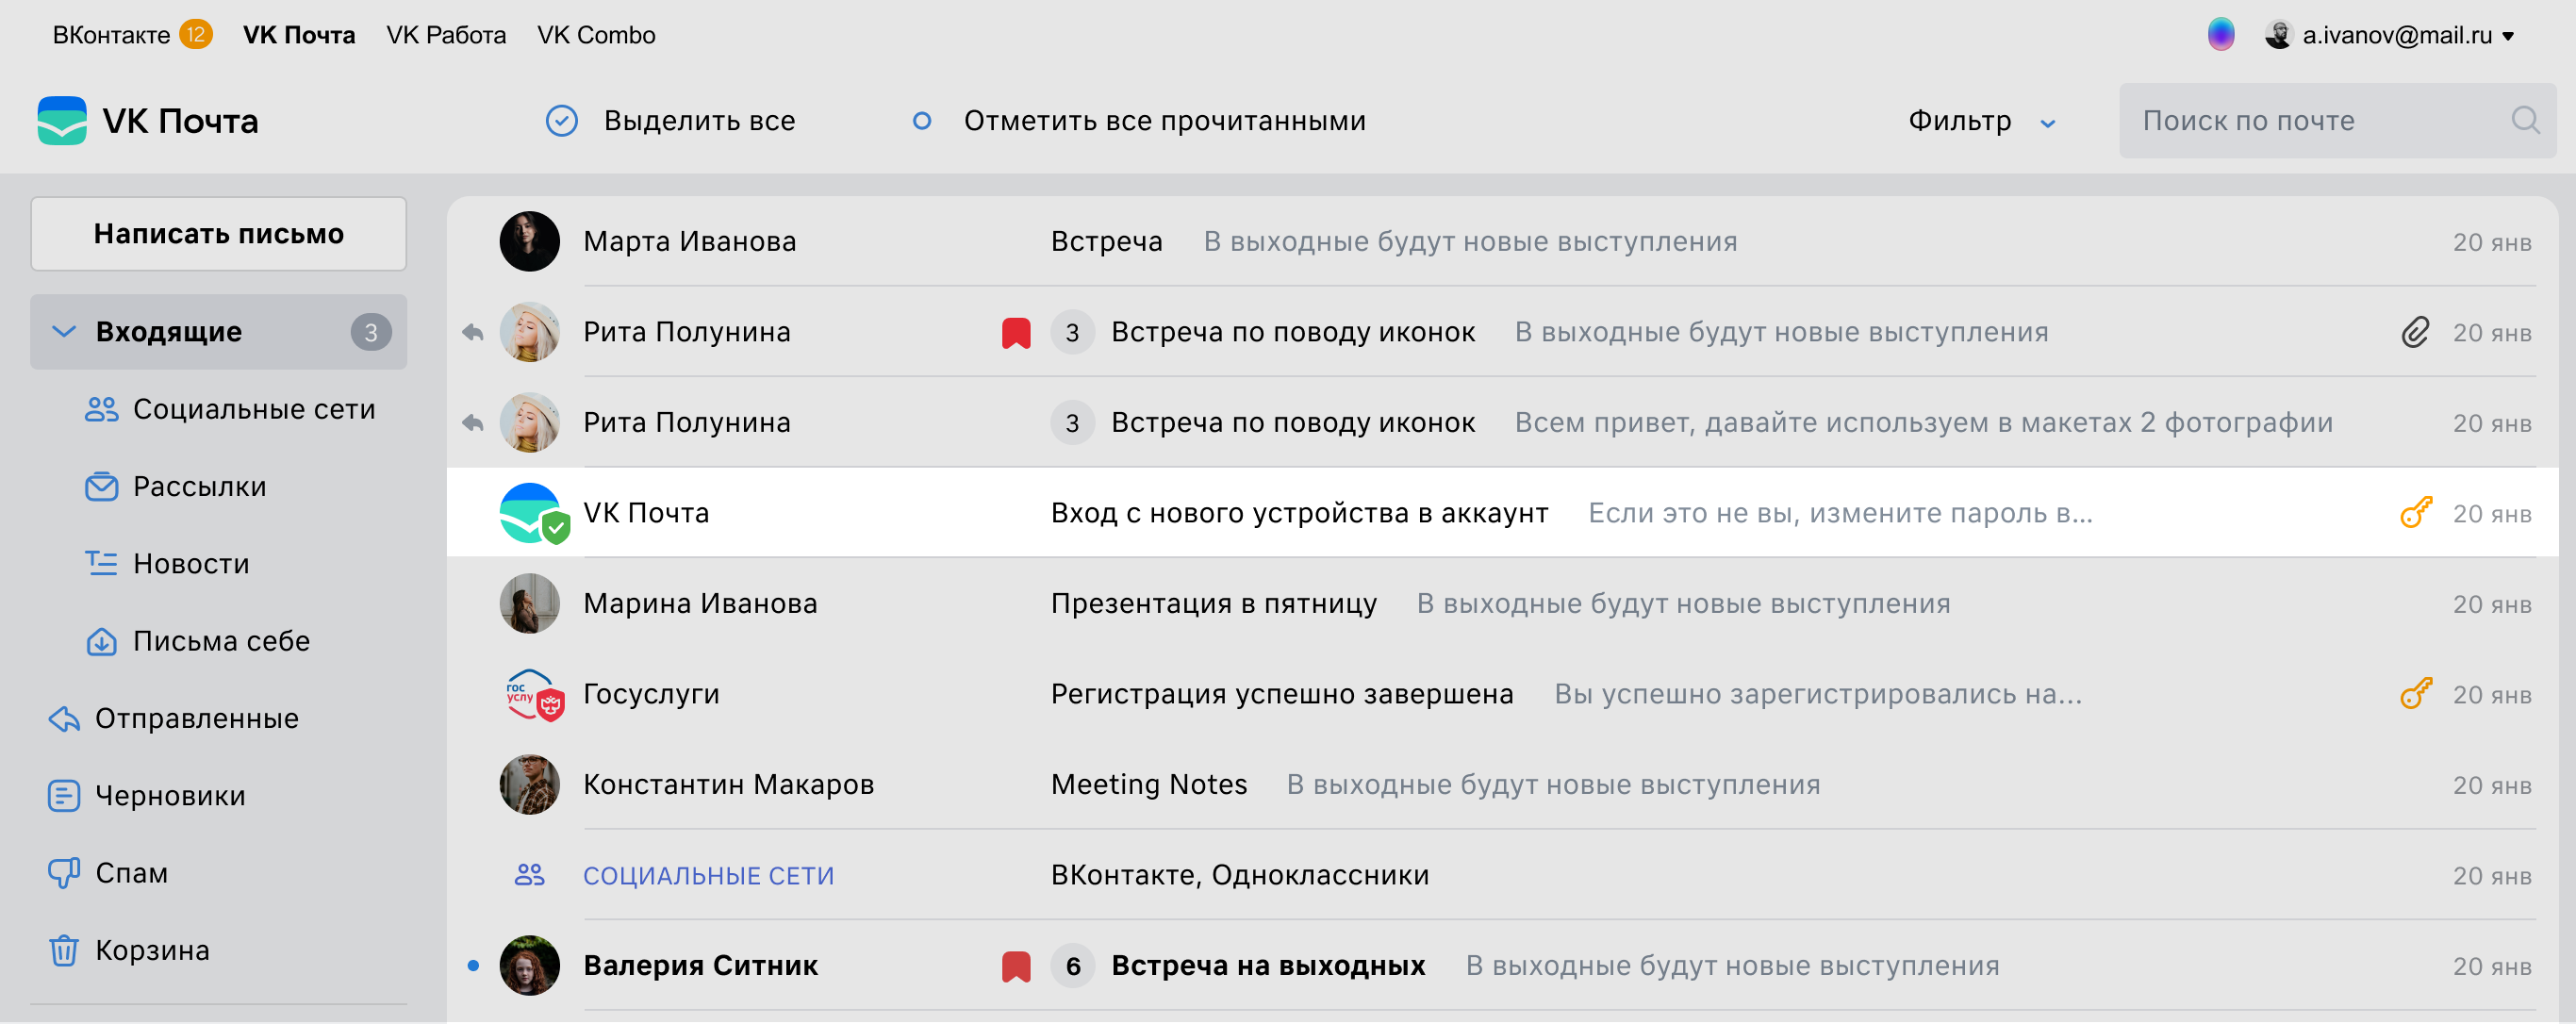Collapse the Входящие folder chevron
Image resolution: width=2576 pixels, height=1024 pixels.
tap(64, 332)
